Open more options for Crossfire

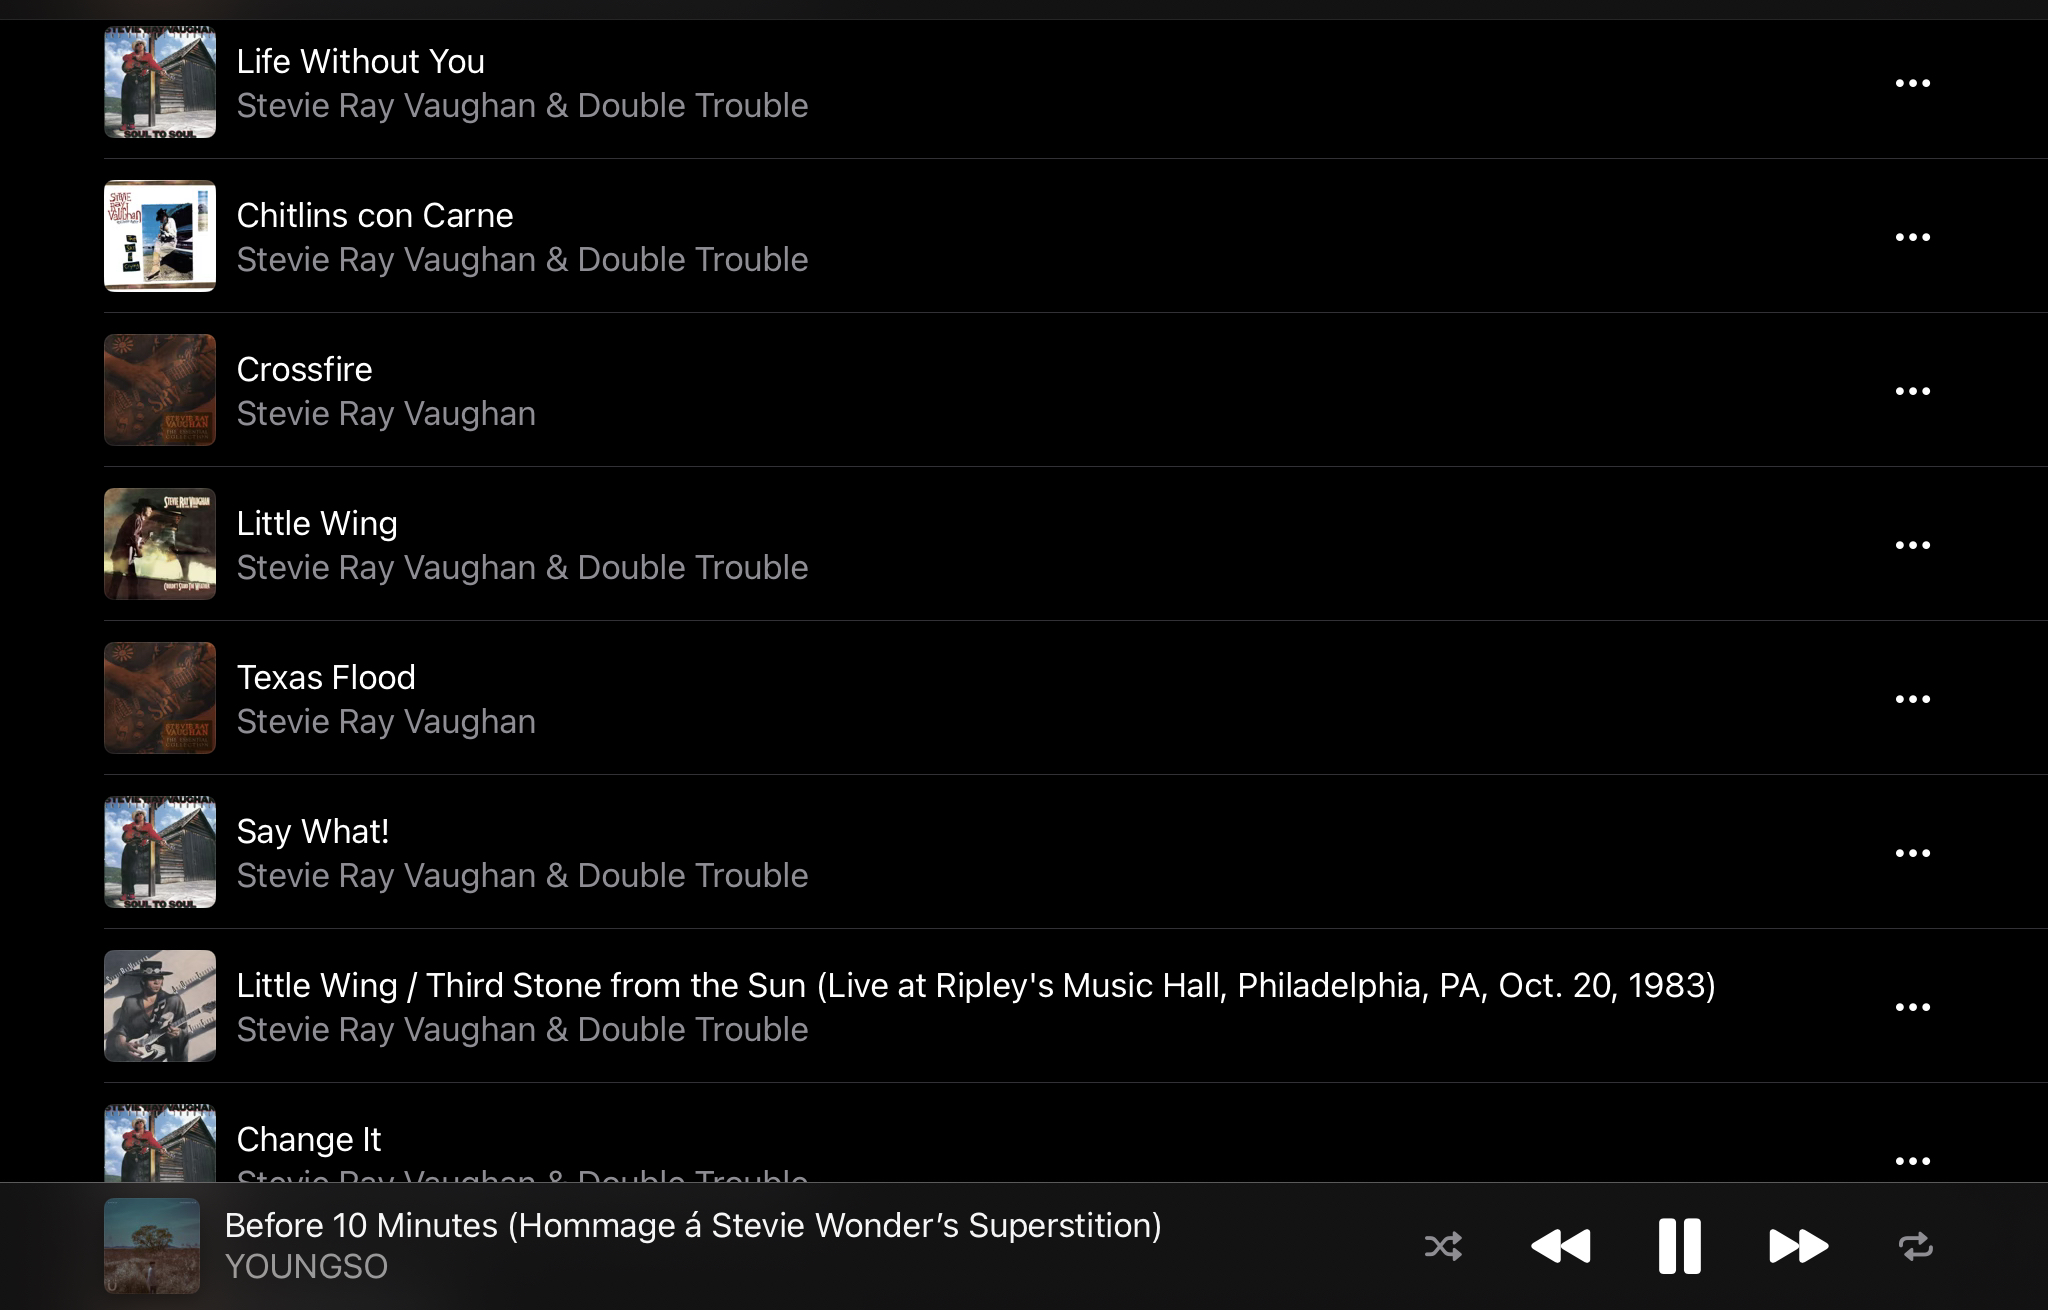1913,391
